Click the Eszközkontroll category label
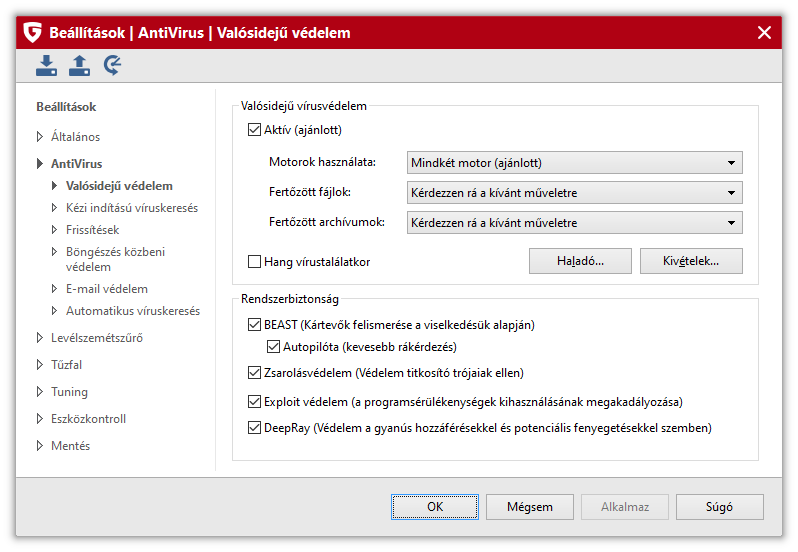The width and height of the screenshot is (798, 552). [89, 418]
